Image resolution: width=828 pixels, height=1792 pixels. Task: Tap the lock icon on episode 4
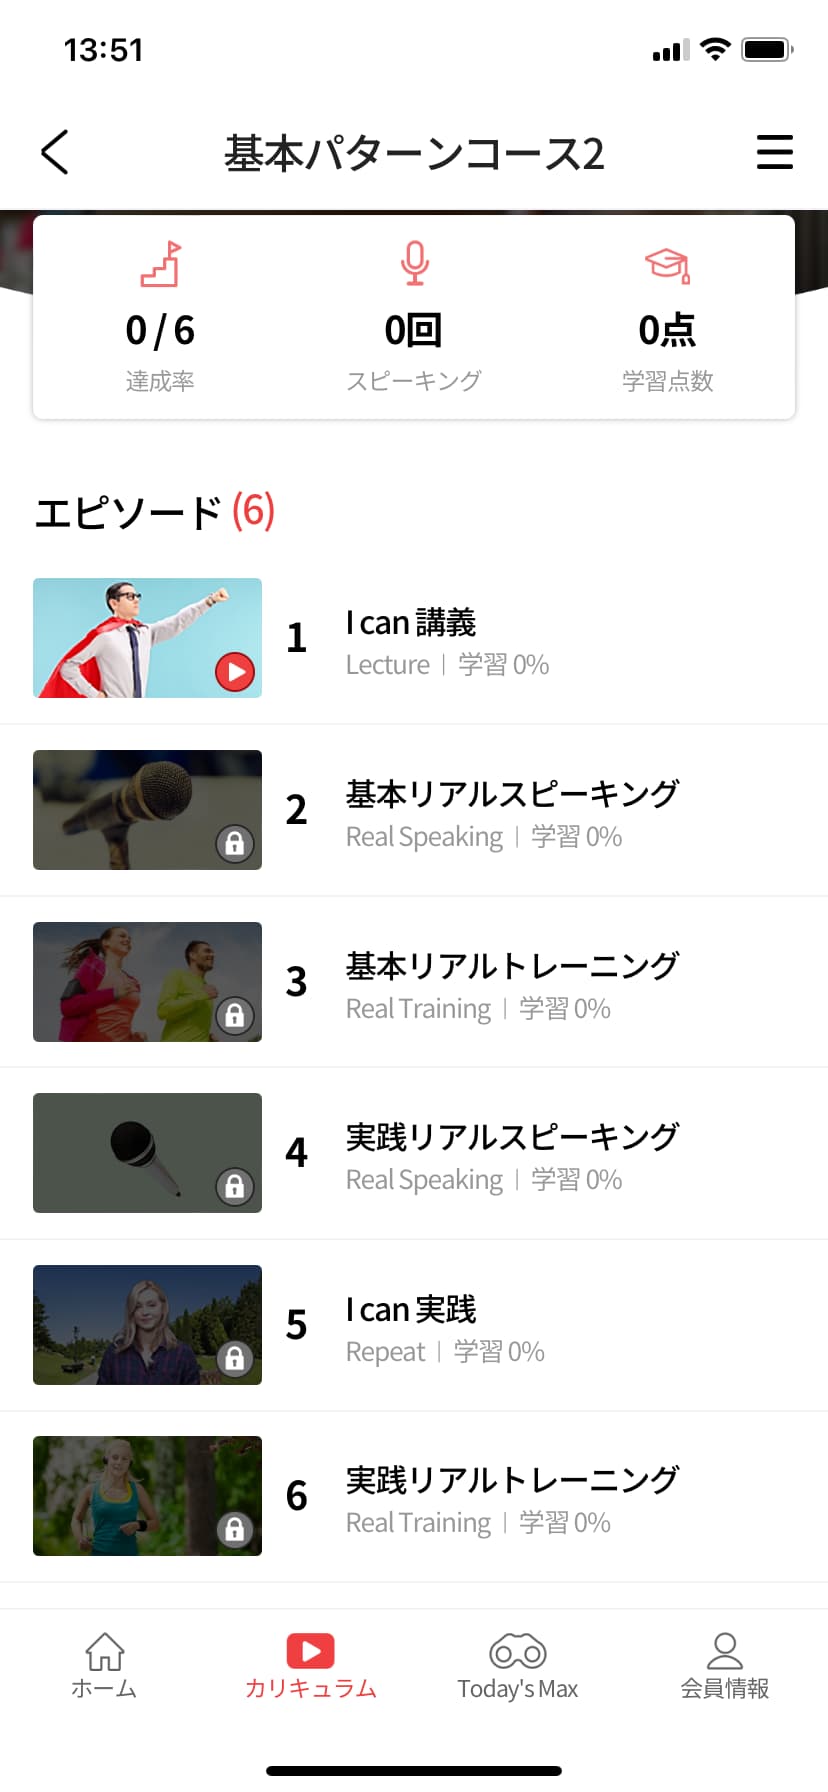click(x=235, y=1187)
